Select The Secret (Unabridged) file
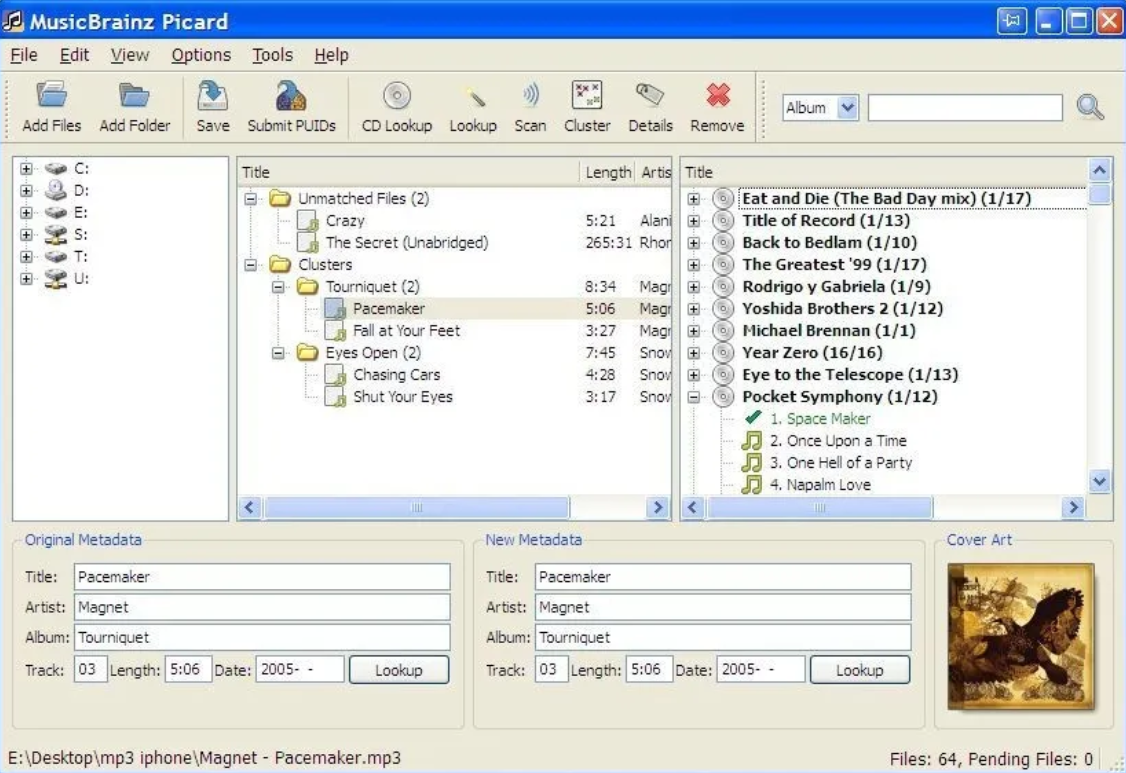 [x=406, y=243]
